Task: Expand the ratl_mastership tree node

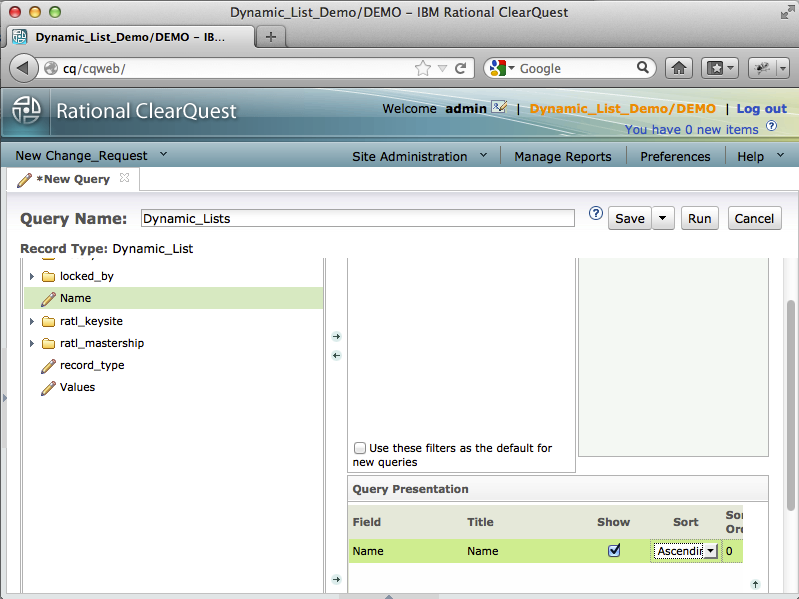Action: coord(32,343)
